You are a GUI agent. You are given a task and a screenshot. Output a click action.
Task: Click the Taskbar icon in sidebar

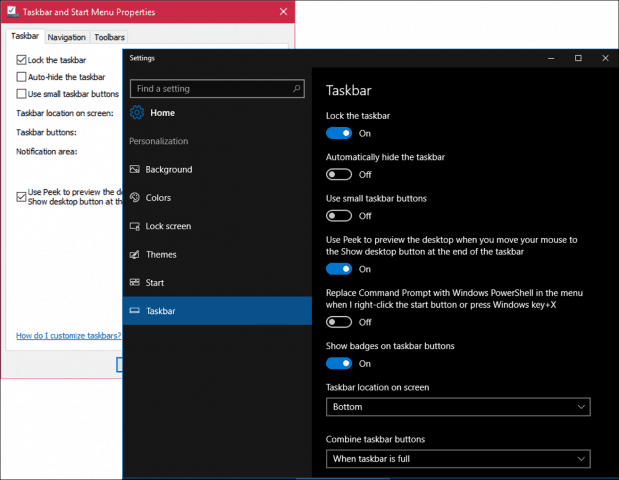click(x=135, y=311)
